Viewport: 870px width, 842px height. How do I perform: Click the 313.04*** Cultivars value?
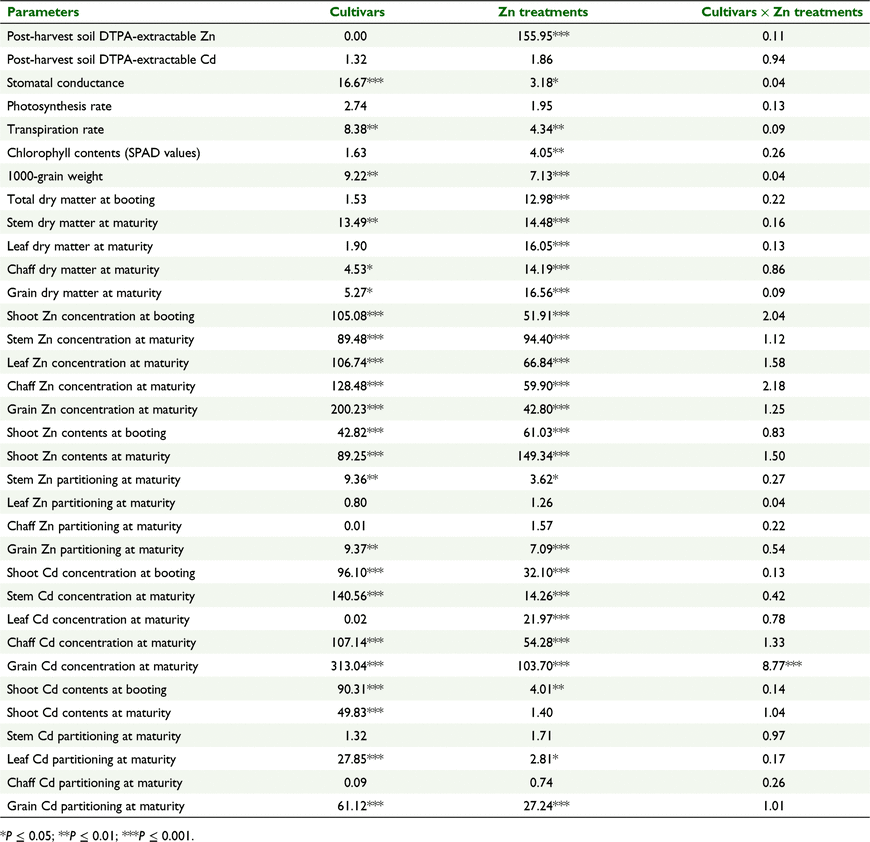[x=357, y=666]
